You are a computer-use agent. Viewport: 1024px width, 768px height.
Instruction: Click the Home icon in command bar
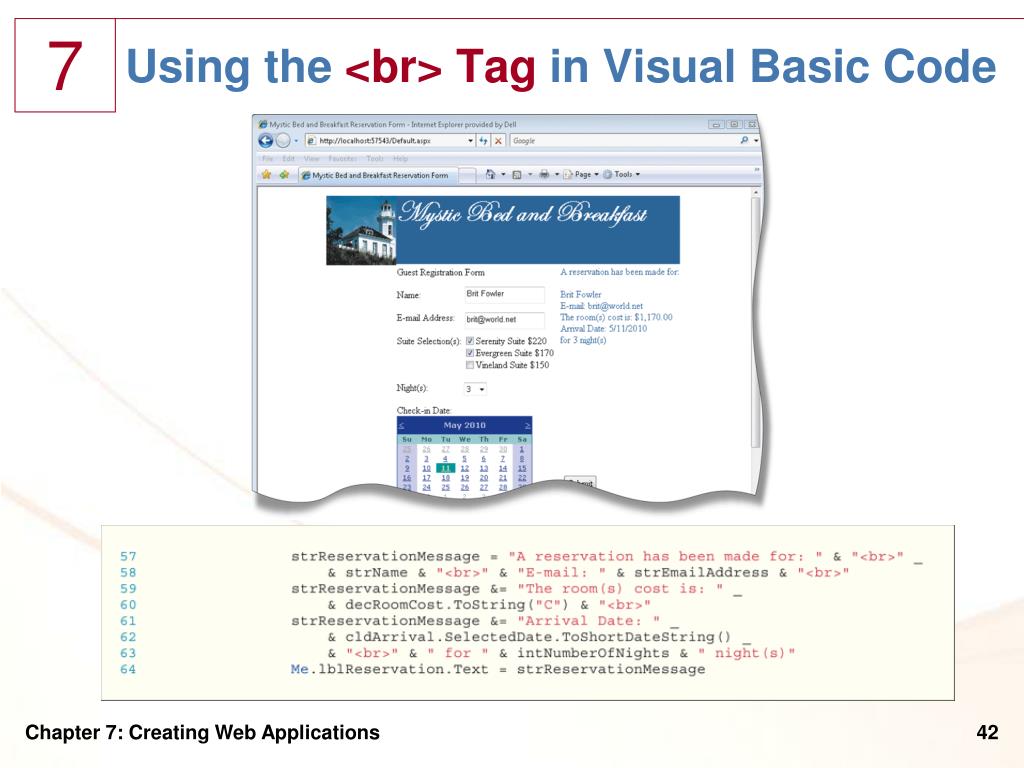[490, 174]
